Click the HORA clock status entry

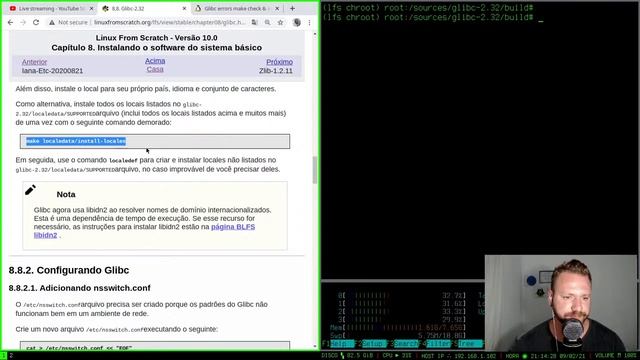(x=546, y=356)
